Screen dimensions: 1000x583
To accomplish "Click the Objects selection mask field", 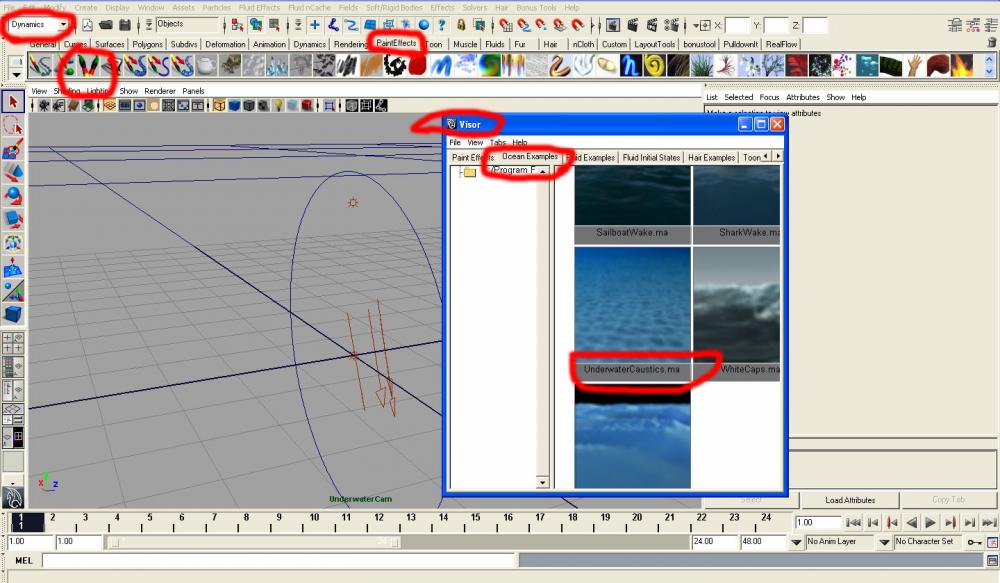I will tap(187, 24).
